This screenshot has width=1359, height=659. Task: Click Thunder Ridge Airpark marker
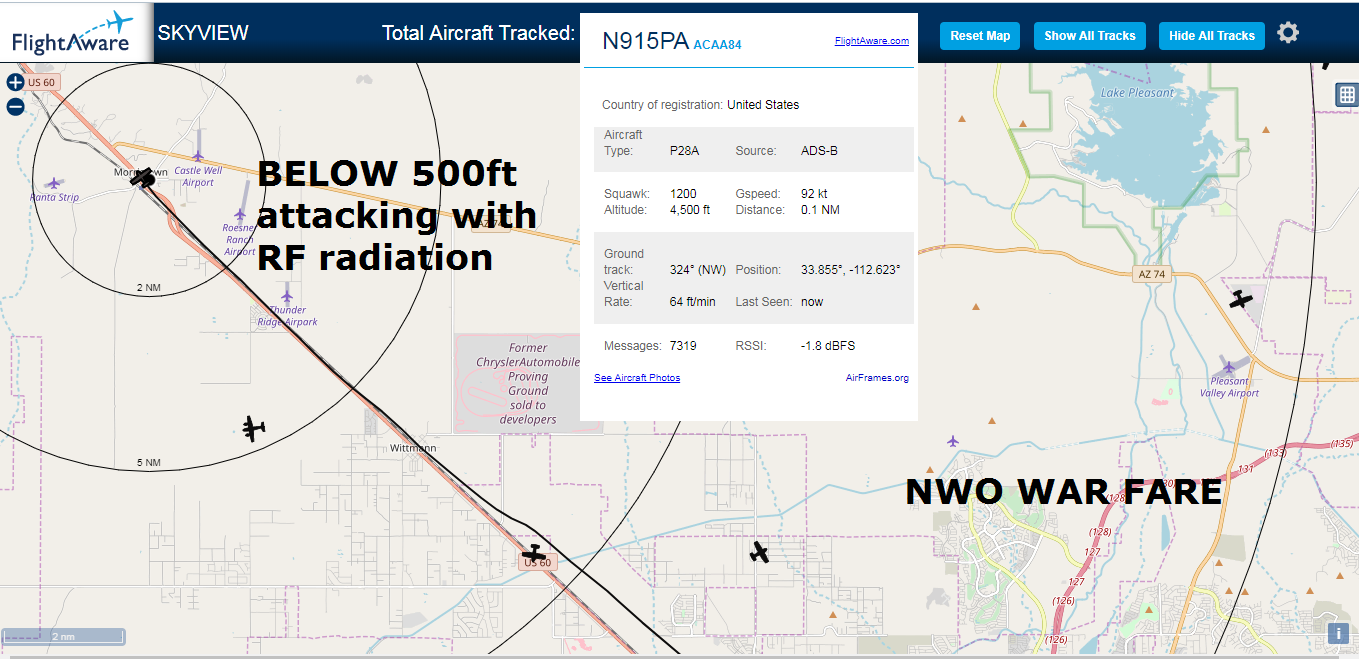point(287,296)
